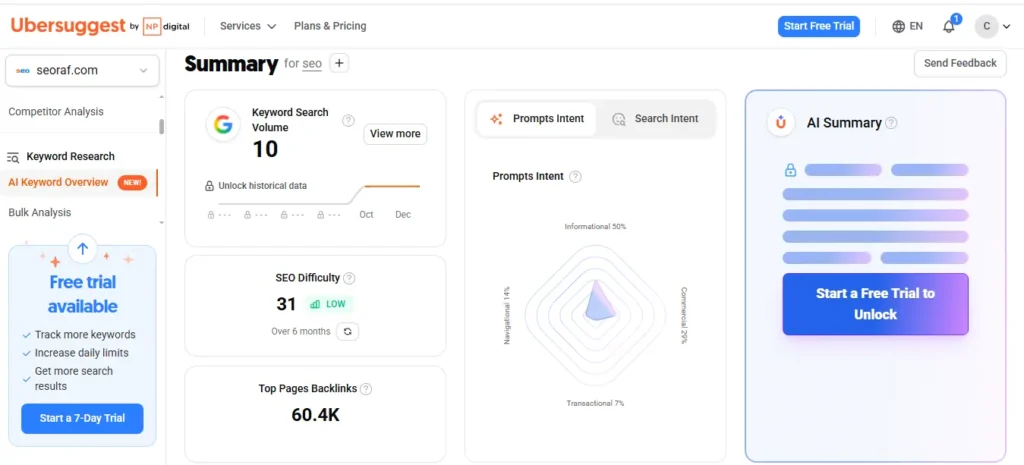1024x465 pixels.
Task: Open AI Keyword Overview
Action: click(x=58, y=182)
